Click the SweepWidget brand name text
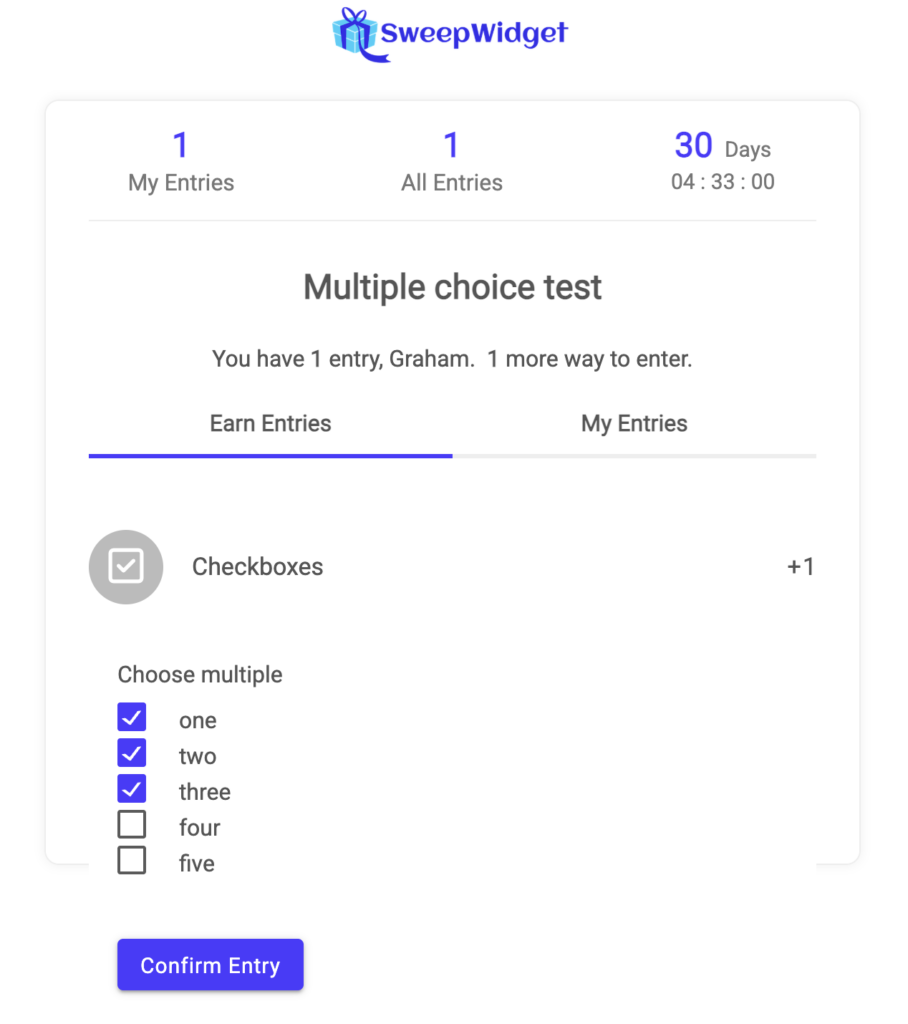Image resolution: width=908 pixels, height=1024 pixels. [x=474, y=34]
